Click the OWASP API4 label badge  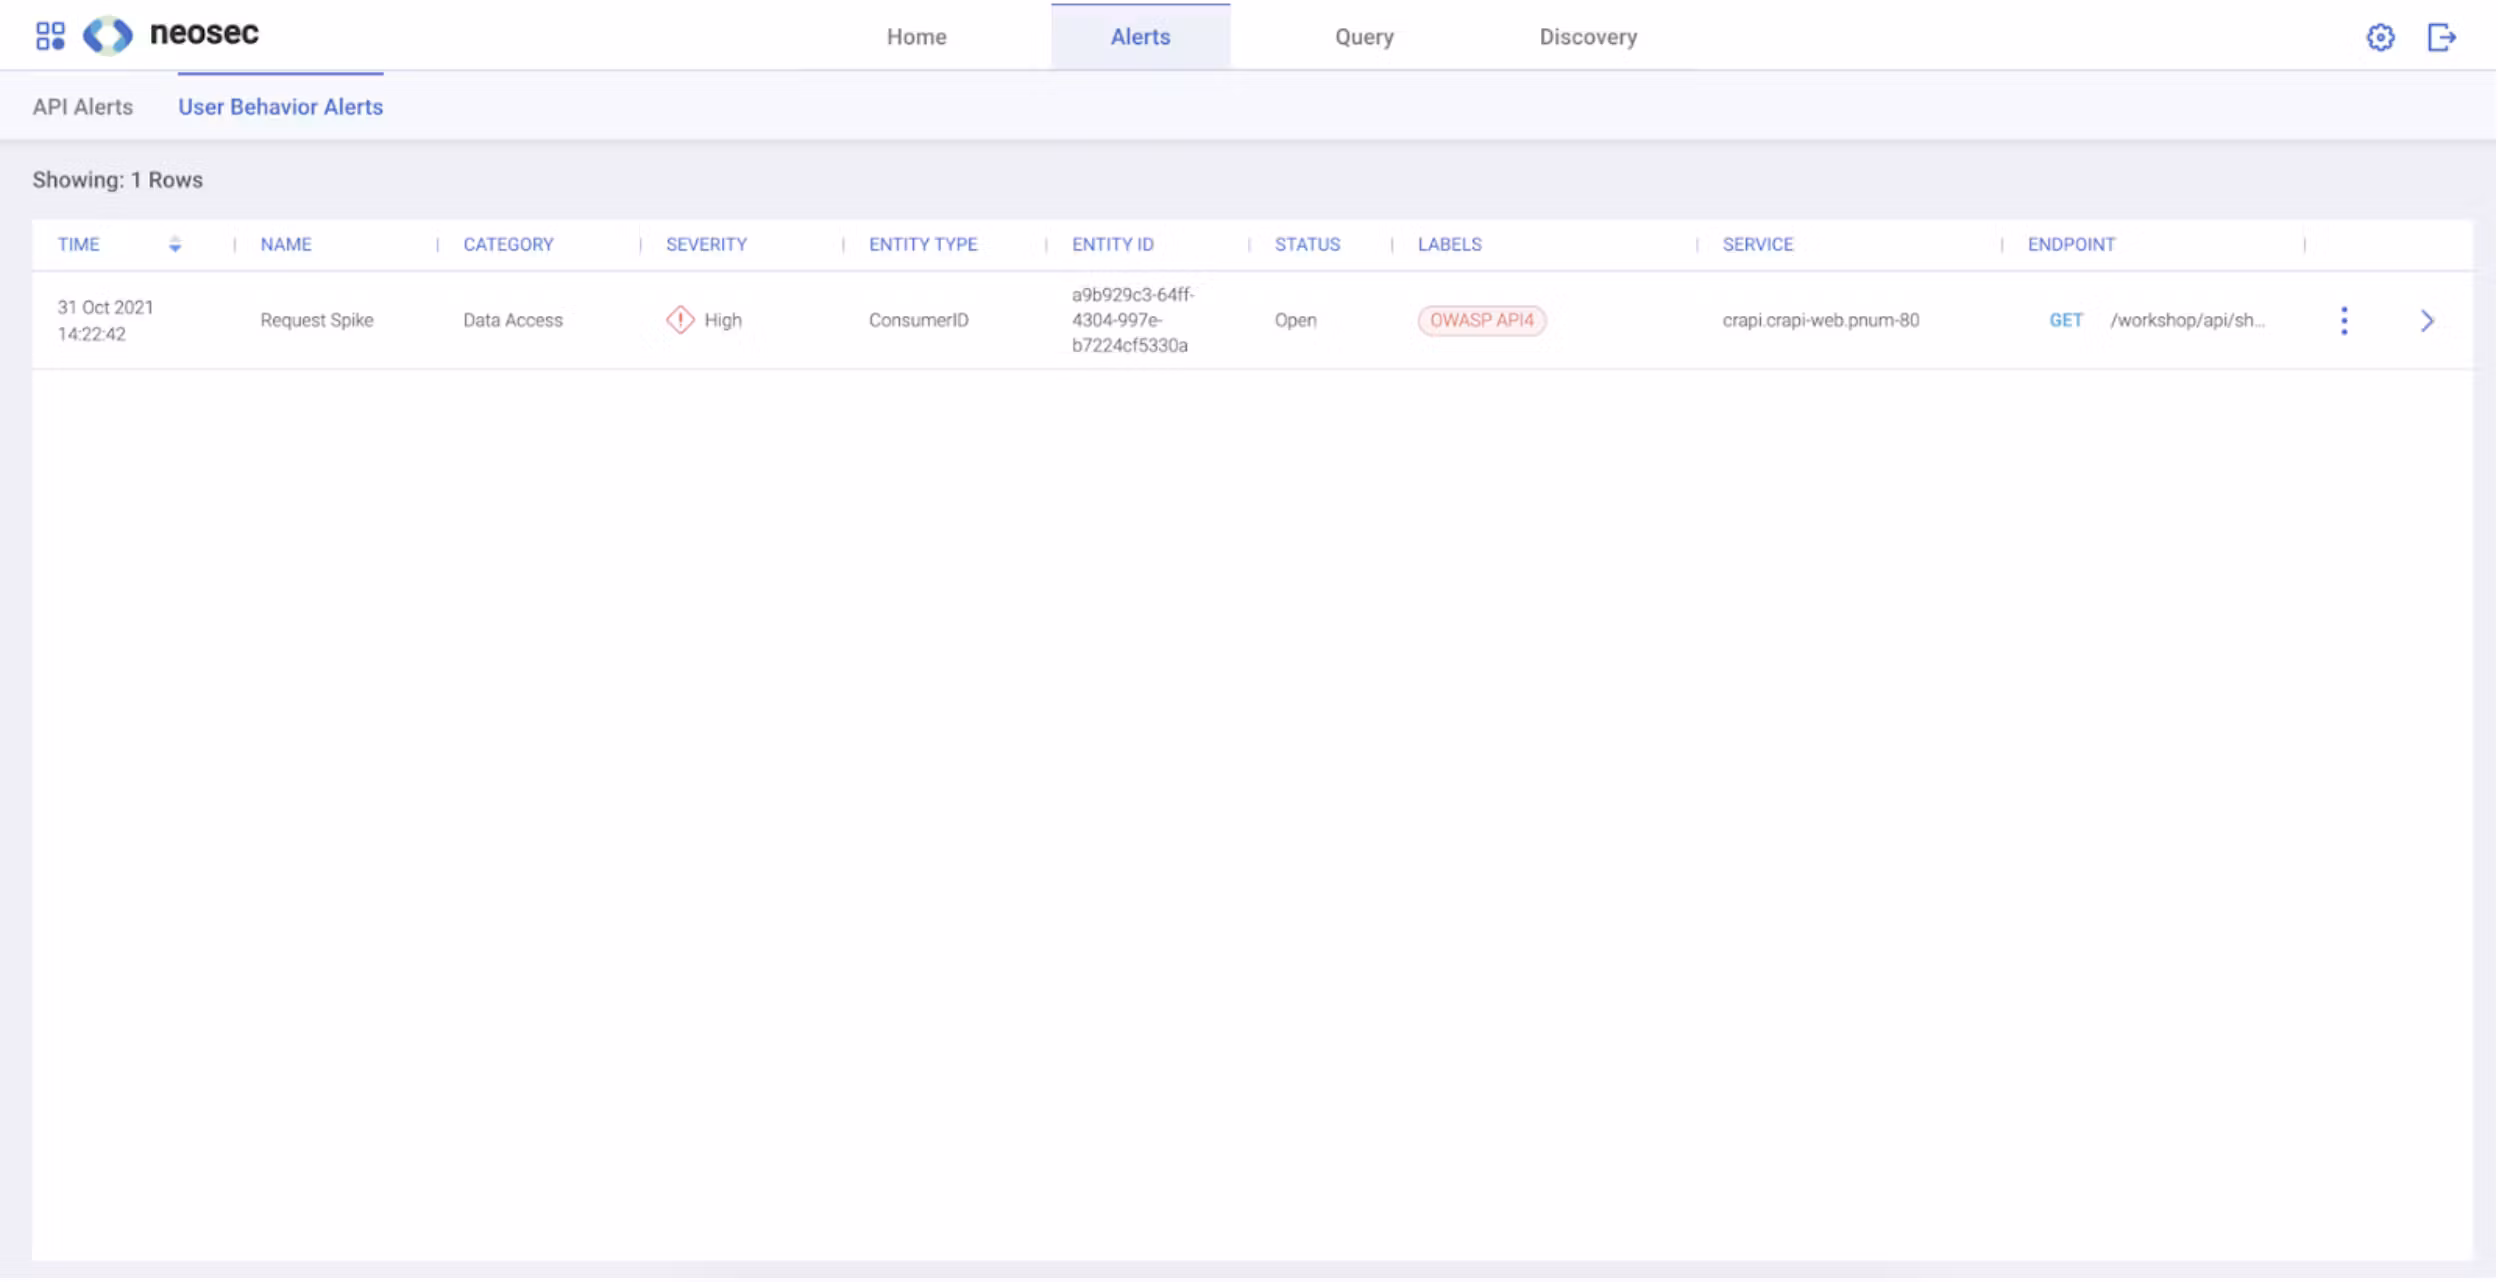(1482, 321)
